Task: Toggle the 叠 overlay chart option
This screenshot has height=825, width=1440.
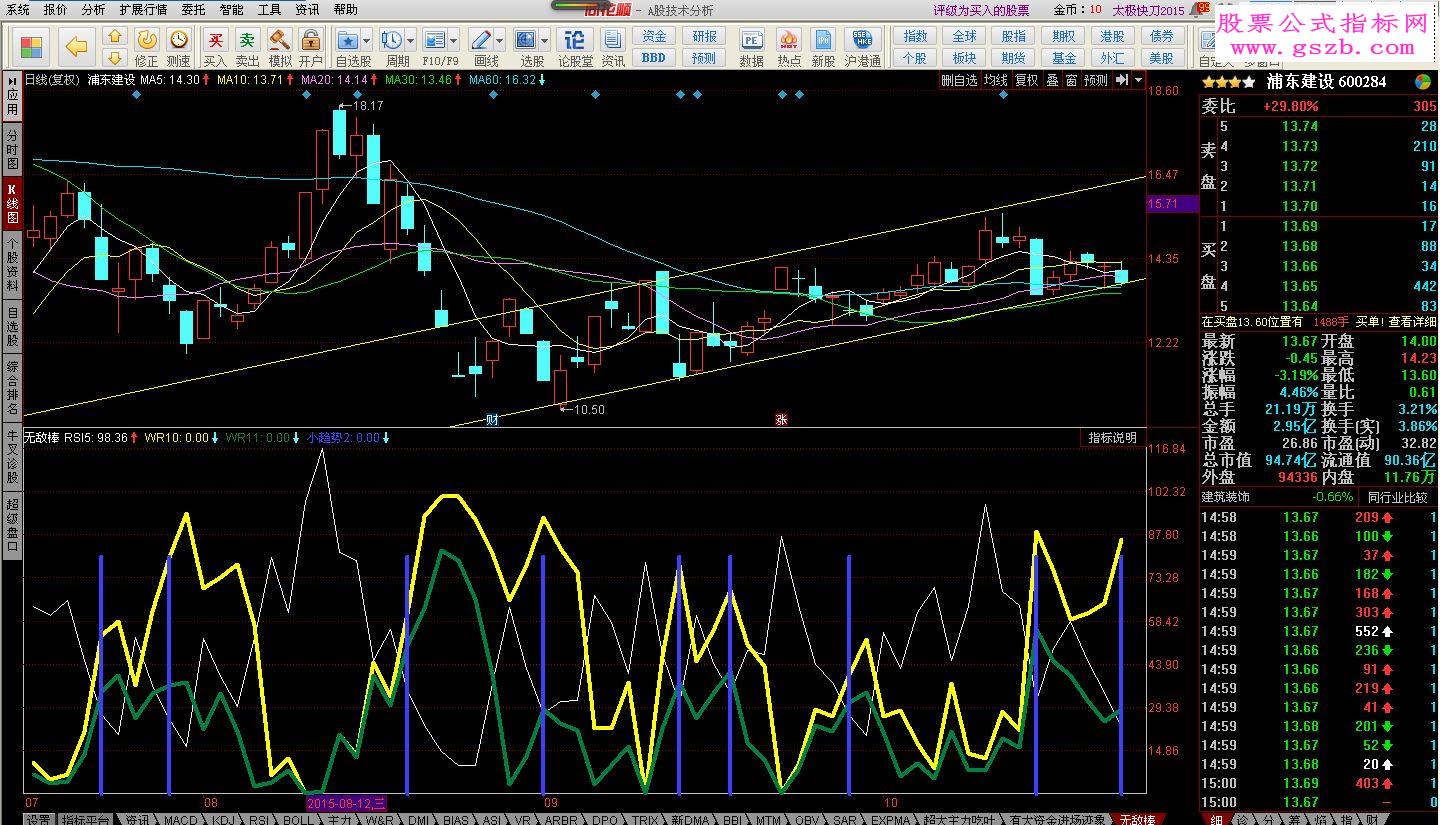Action: pos(1052,80)
